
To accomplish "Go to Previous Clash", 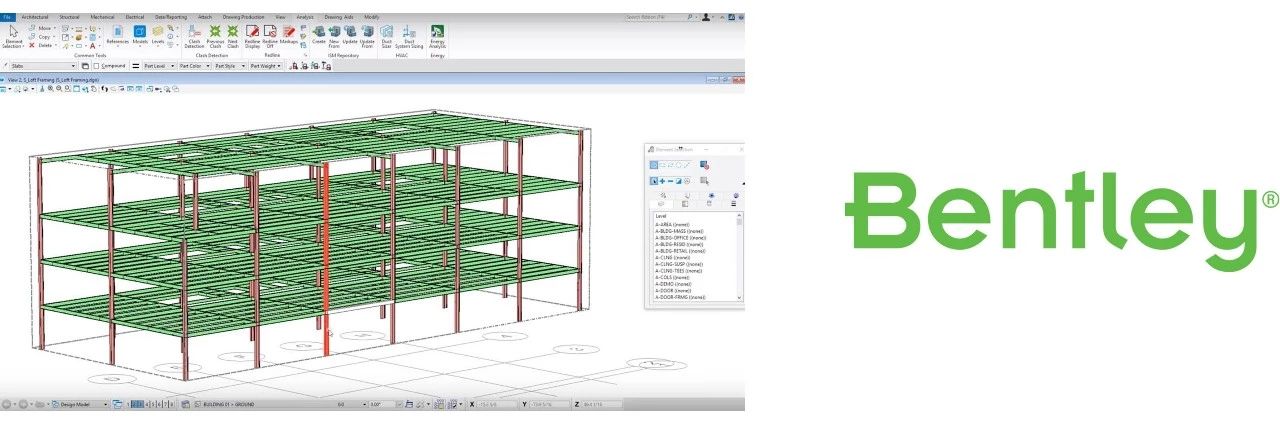I will pyautogui.click(x=215, y=37).
